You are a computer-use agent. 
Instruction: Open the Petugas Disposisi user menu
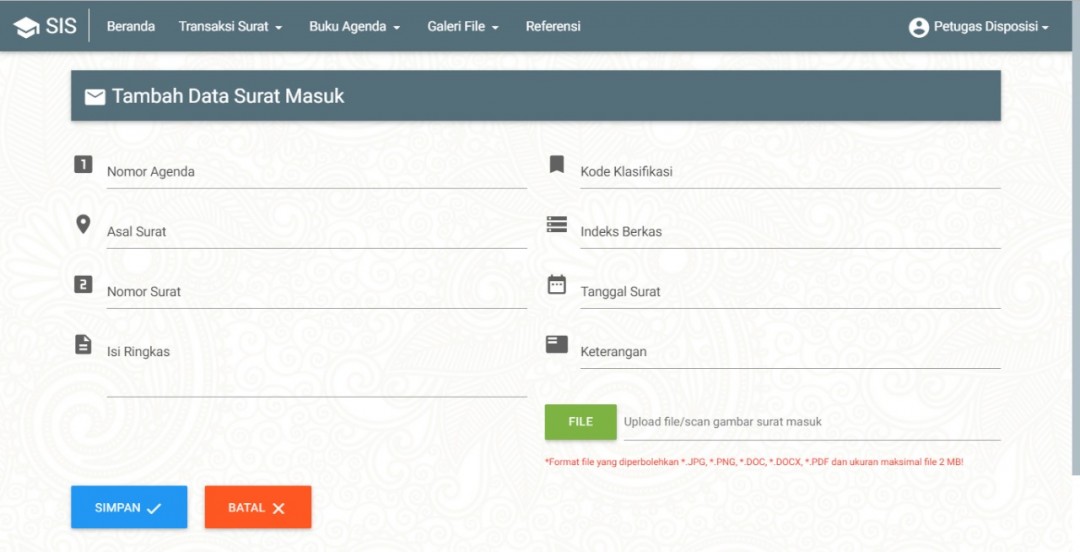[x=979, y=27]
